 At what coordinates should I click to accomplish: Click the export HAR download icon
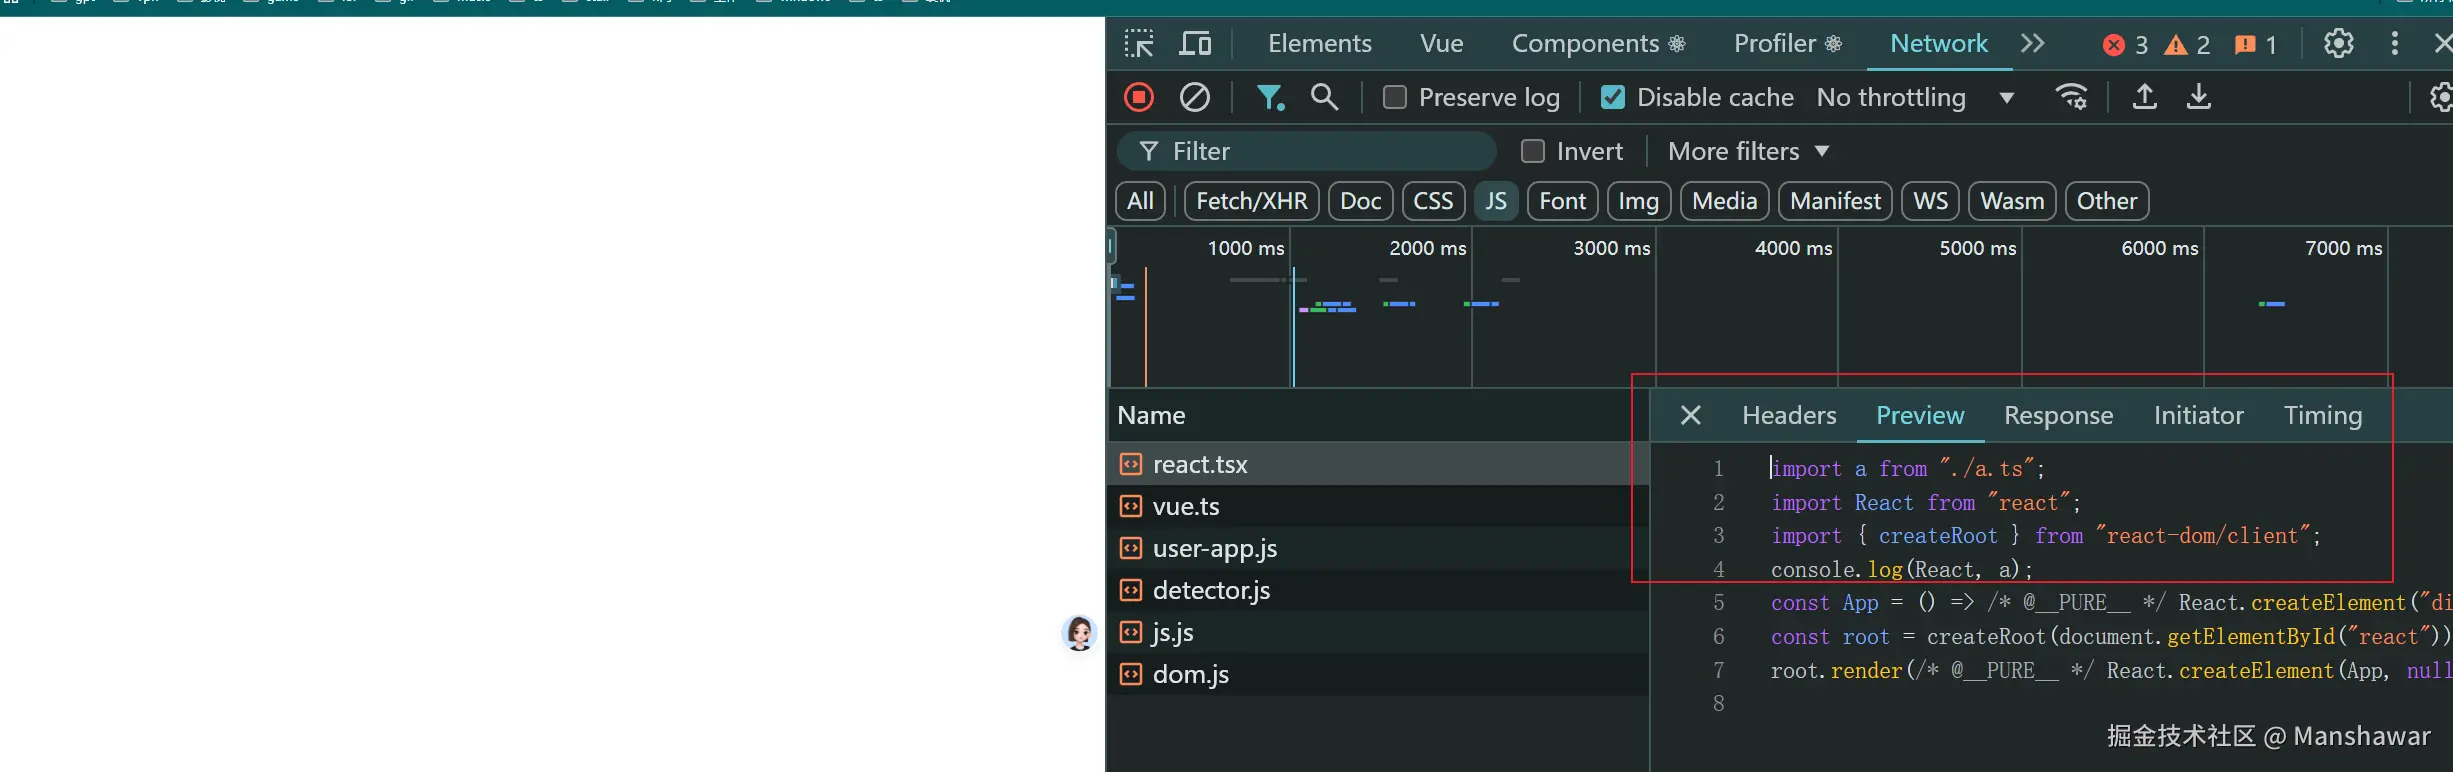point(2199,97)
